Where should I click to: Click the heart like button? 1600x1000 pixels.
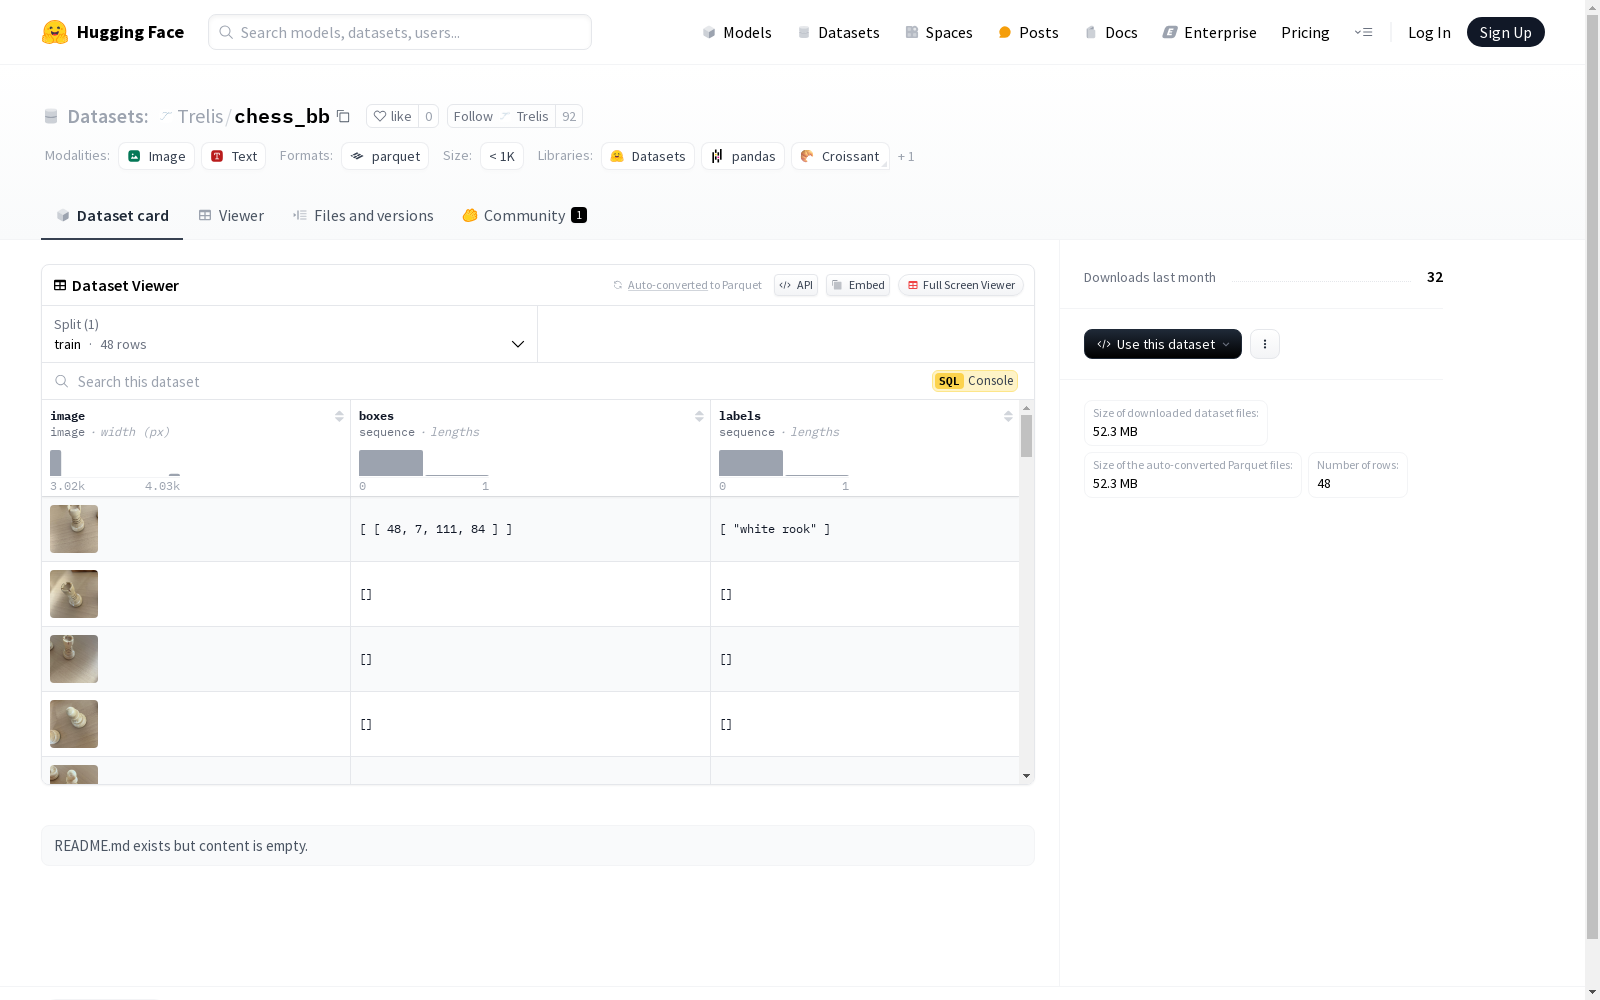(392, 116)
